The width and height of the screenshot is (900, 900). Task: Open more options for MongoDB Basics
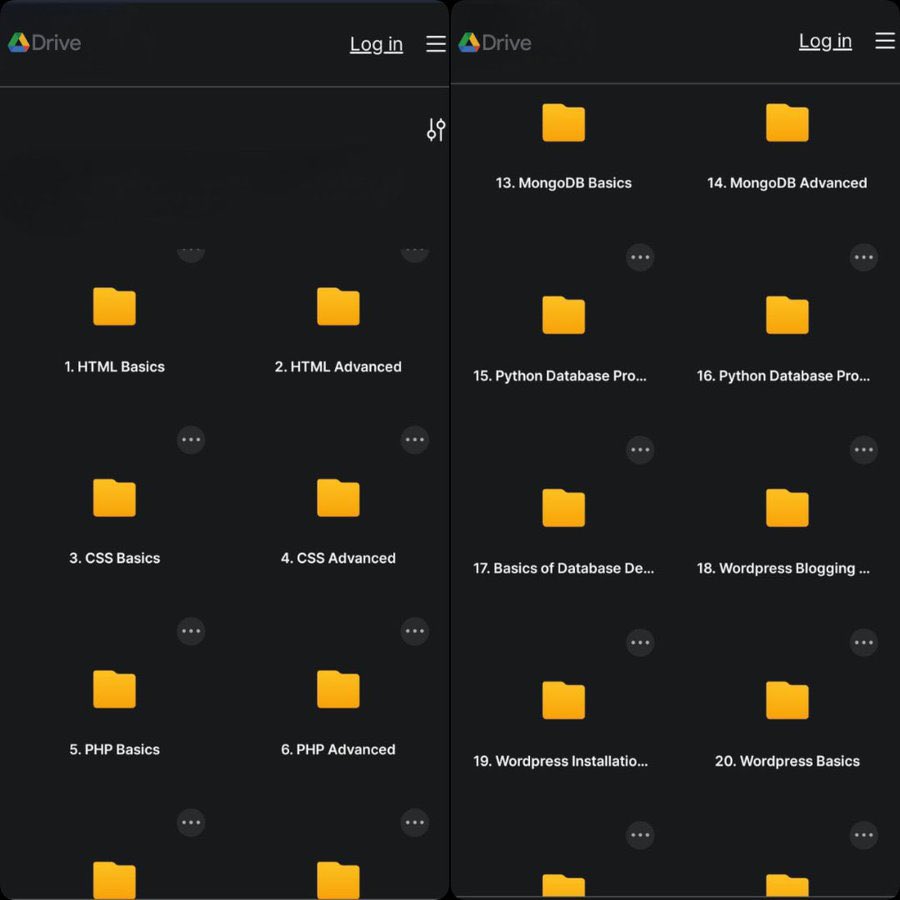640,65
